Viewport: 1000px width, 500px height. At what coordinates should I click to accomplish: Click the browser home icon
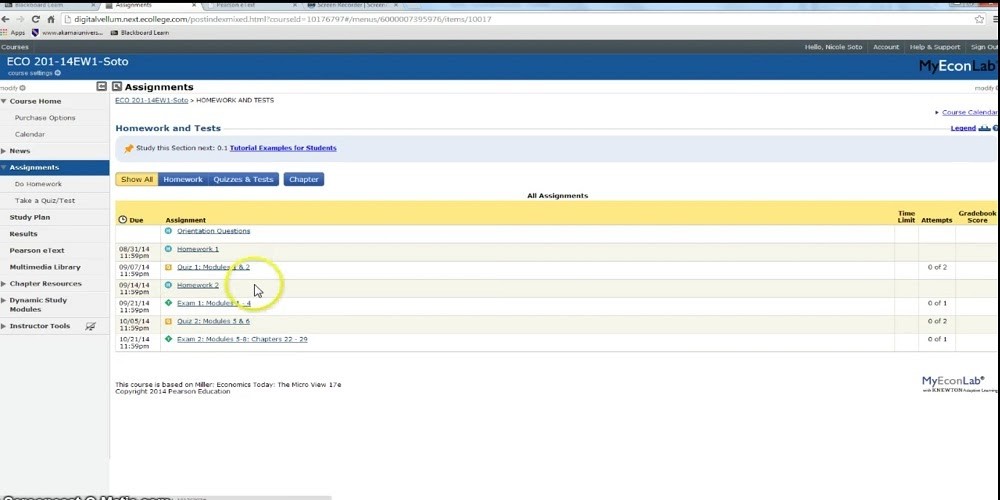50,19
